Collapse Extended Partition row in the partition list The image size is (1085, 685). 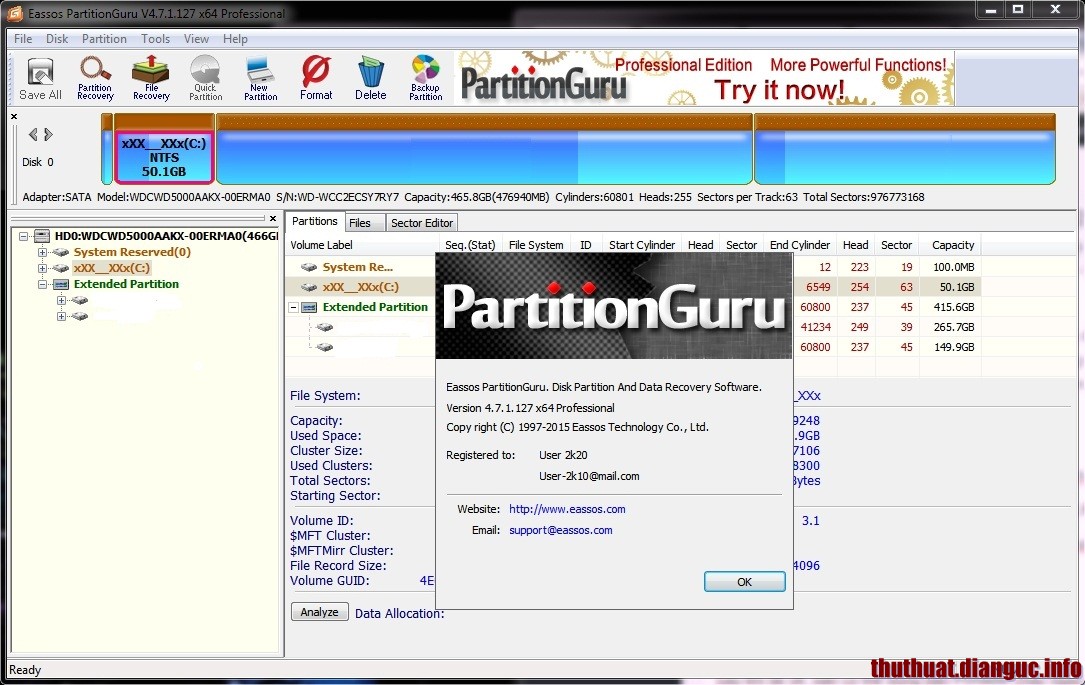tap(293, 307)
